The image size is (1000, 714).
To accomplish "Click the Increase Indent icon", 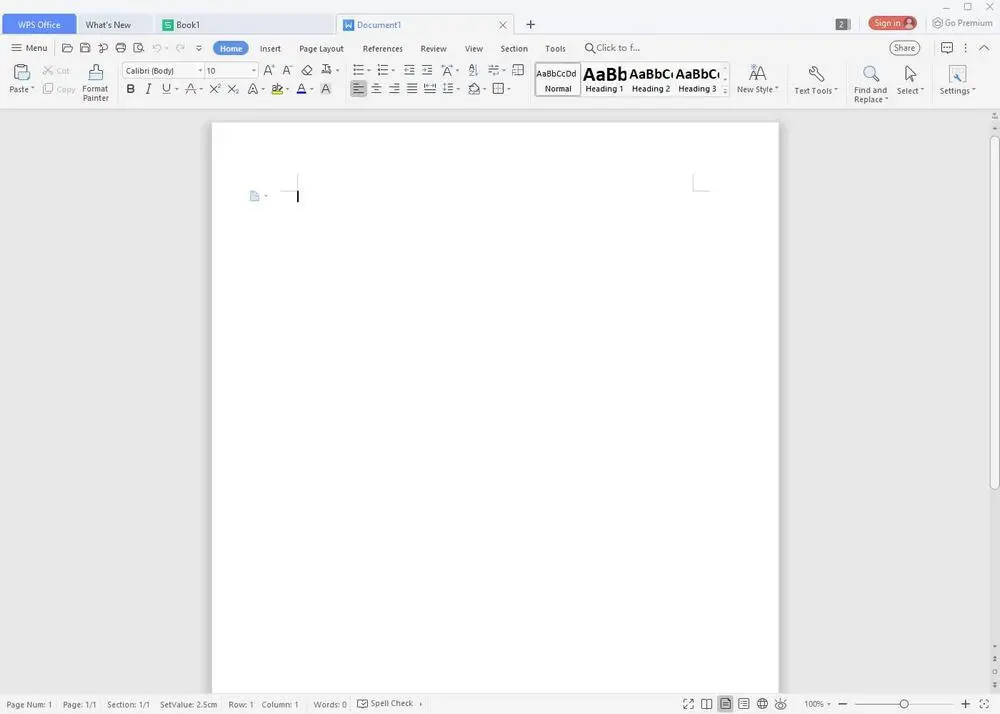I will click(x=427, y=70).
